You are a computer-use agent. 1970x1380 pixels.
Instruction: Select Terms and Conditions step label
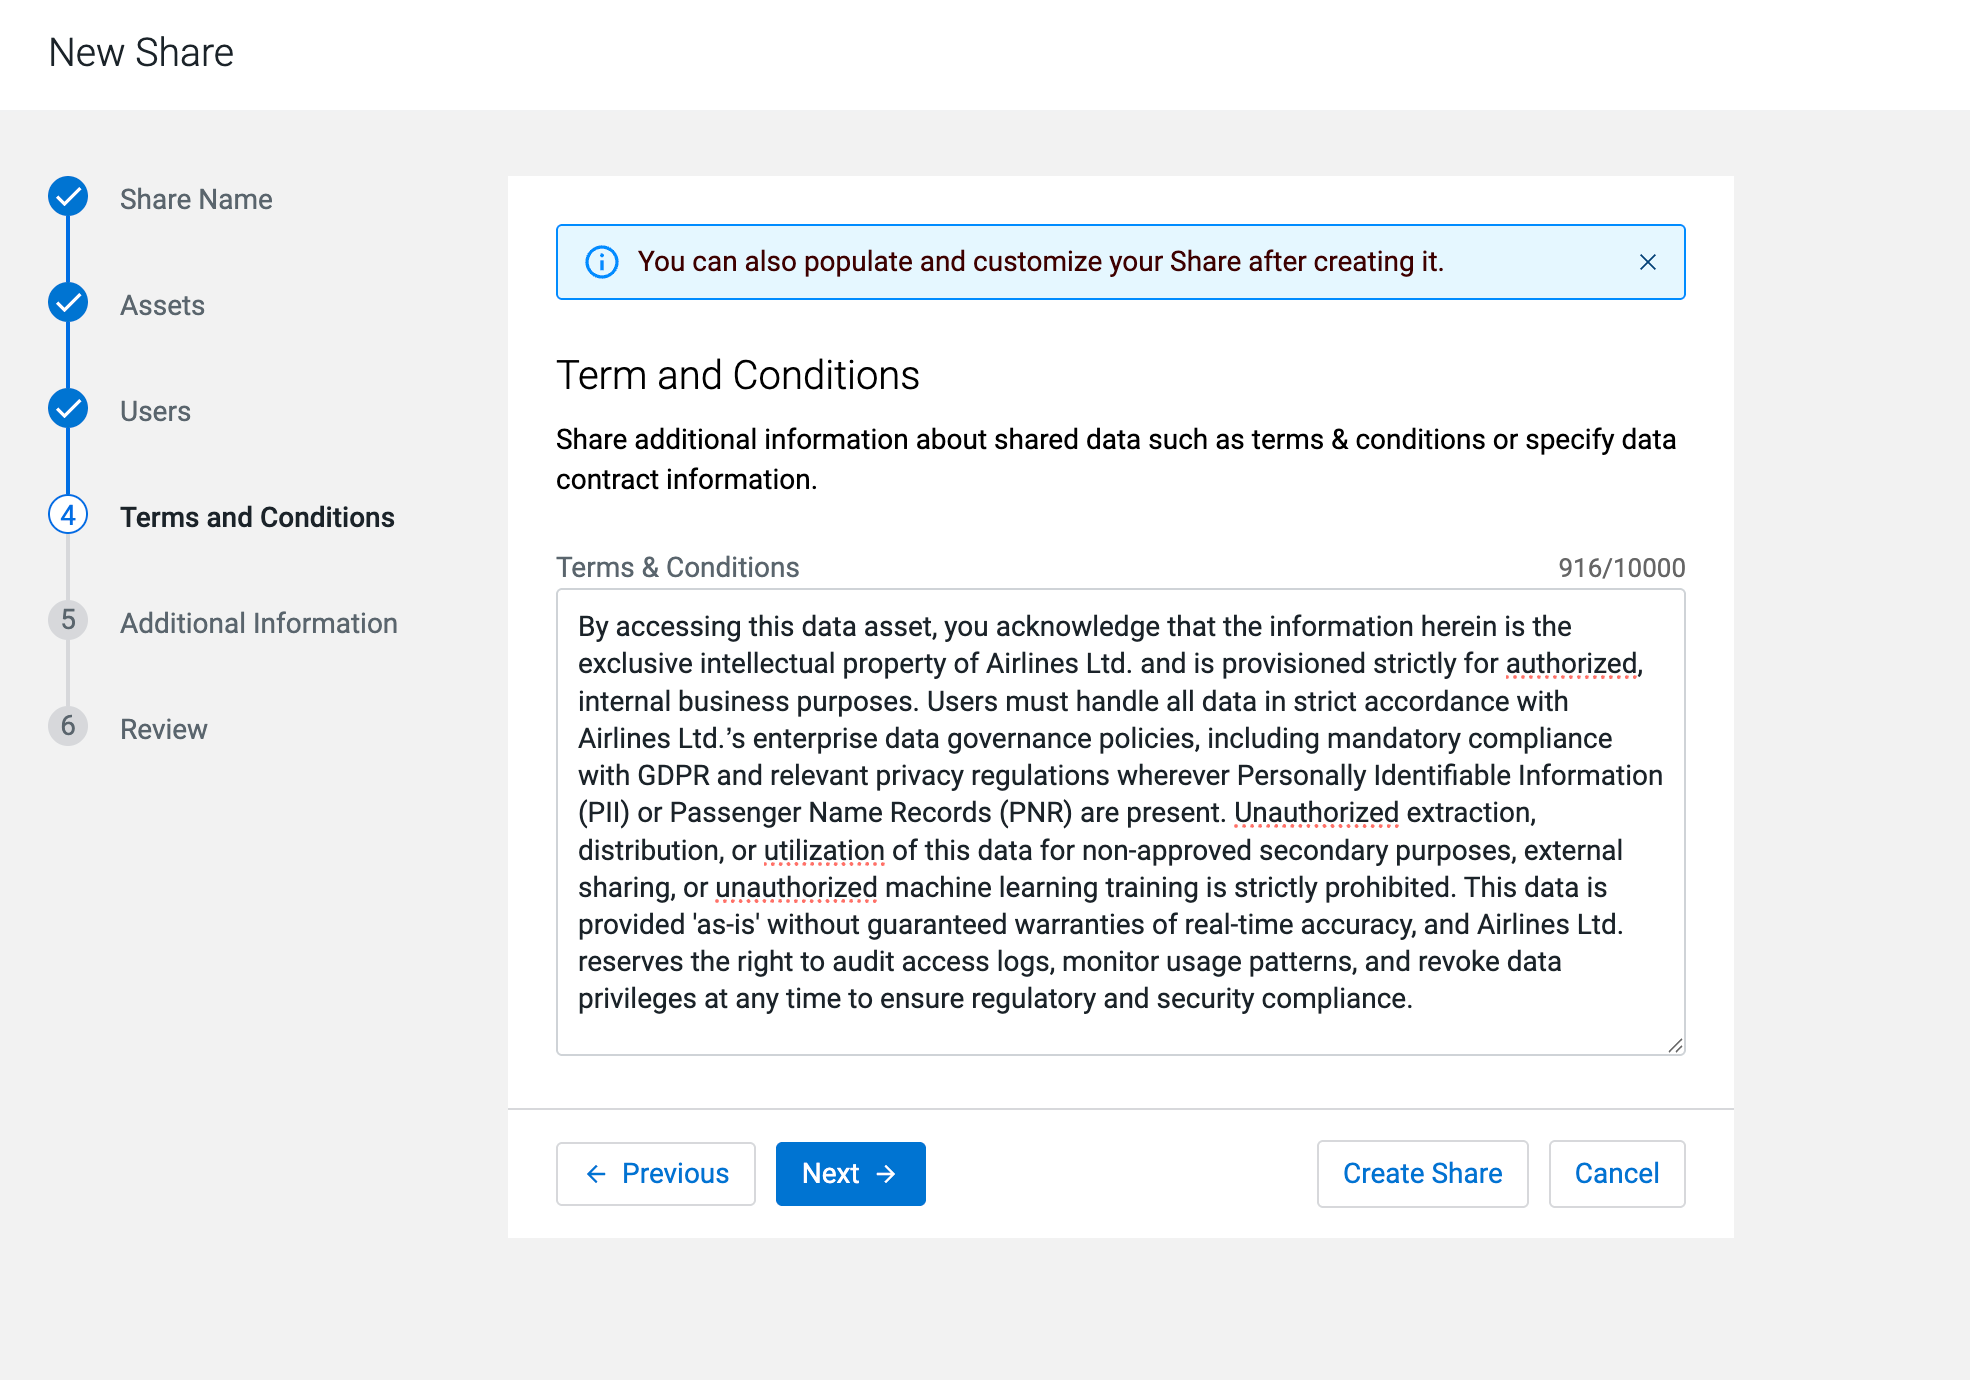click(257, 517)
